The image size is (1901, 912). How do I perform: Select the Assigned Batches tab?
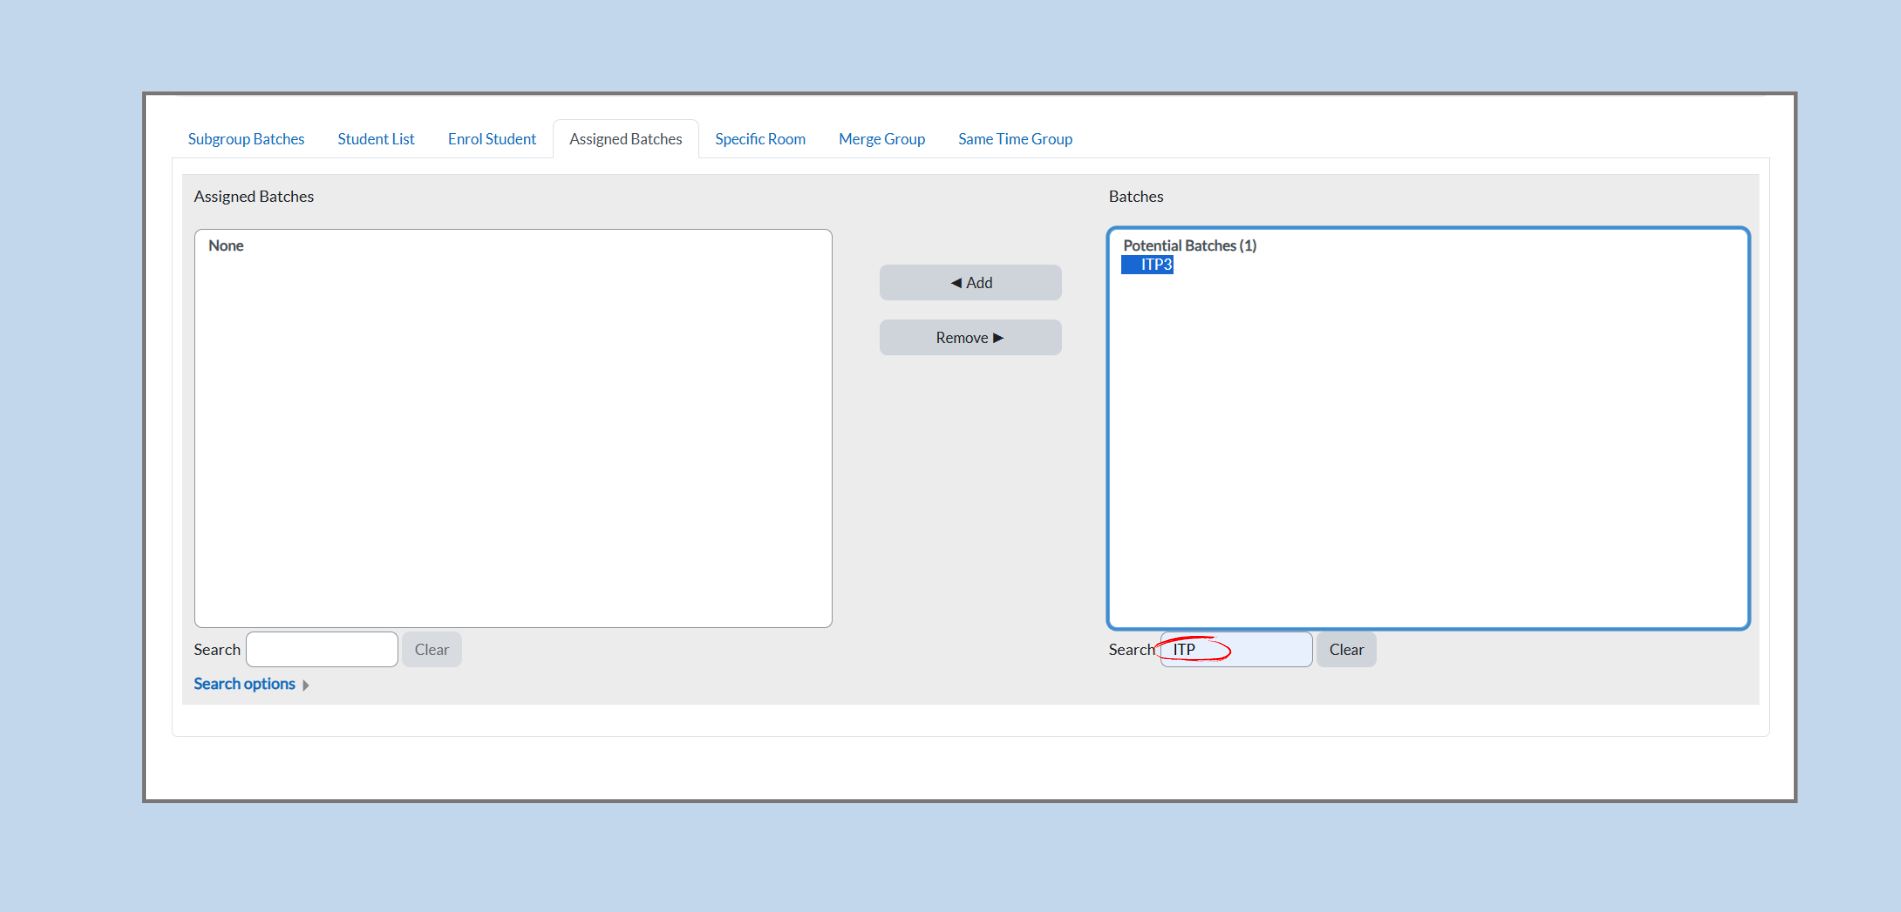(x=626, y=139)
